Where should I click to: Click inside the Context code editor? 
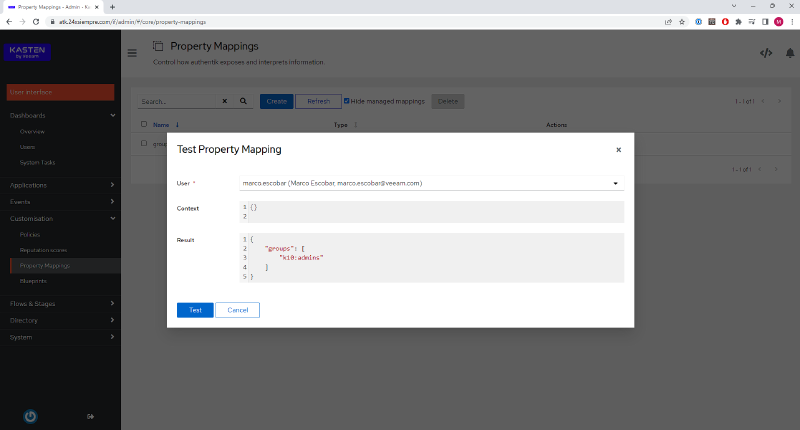432,212
